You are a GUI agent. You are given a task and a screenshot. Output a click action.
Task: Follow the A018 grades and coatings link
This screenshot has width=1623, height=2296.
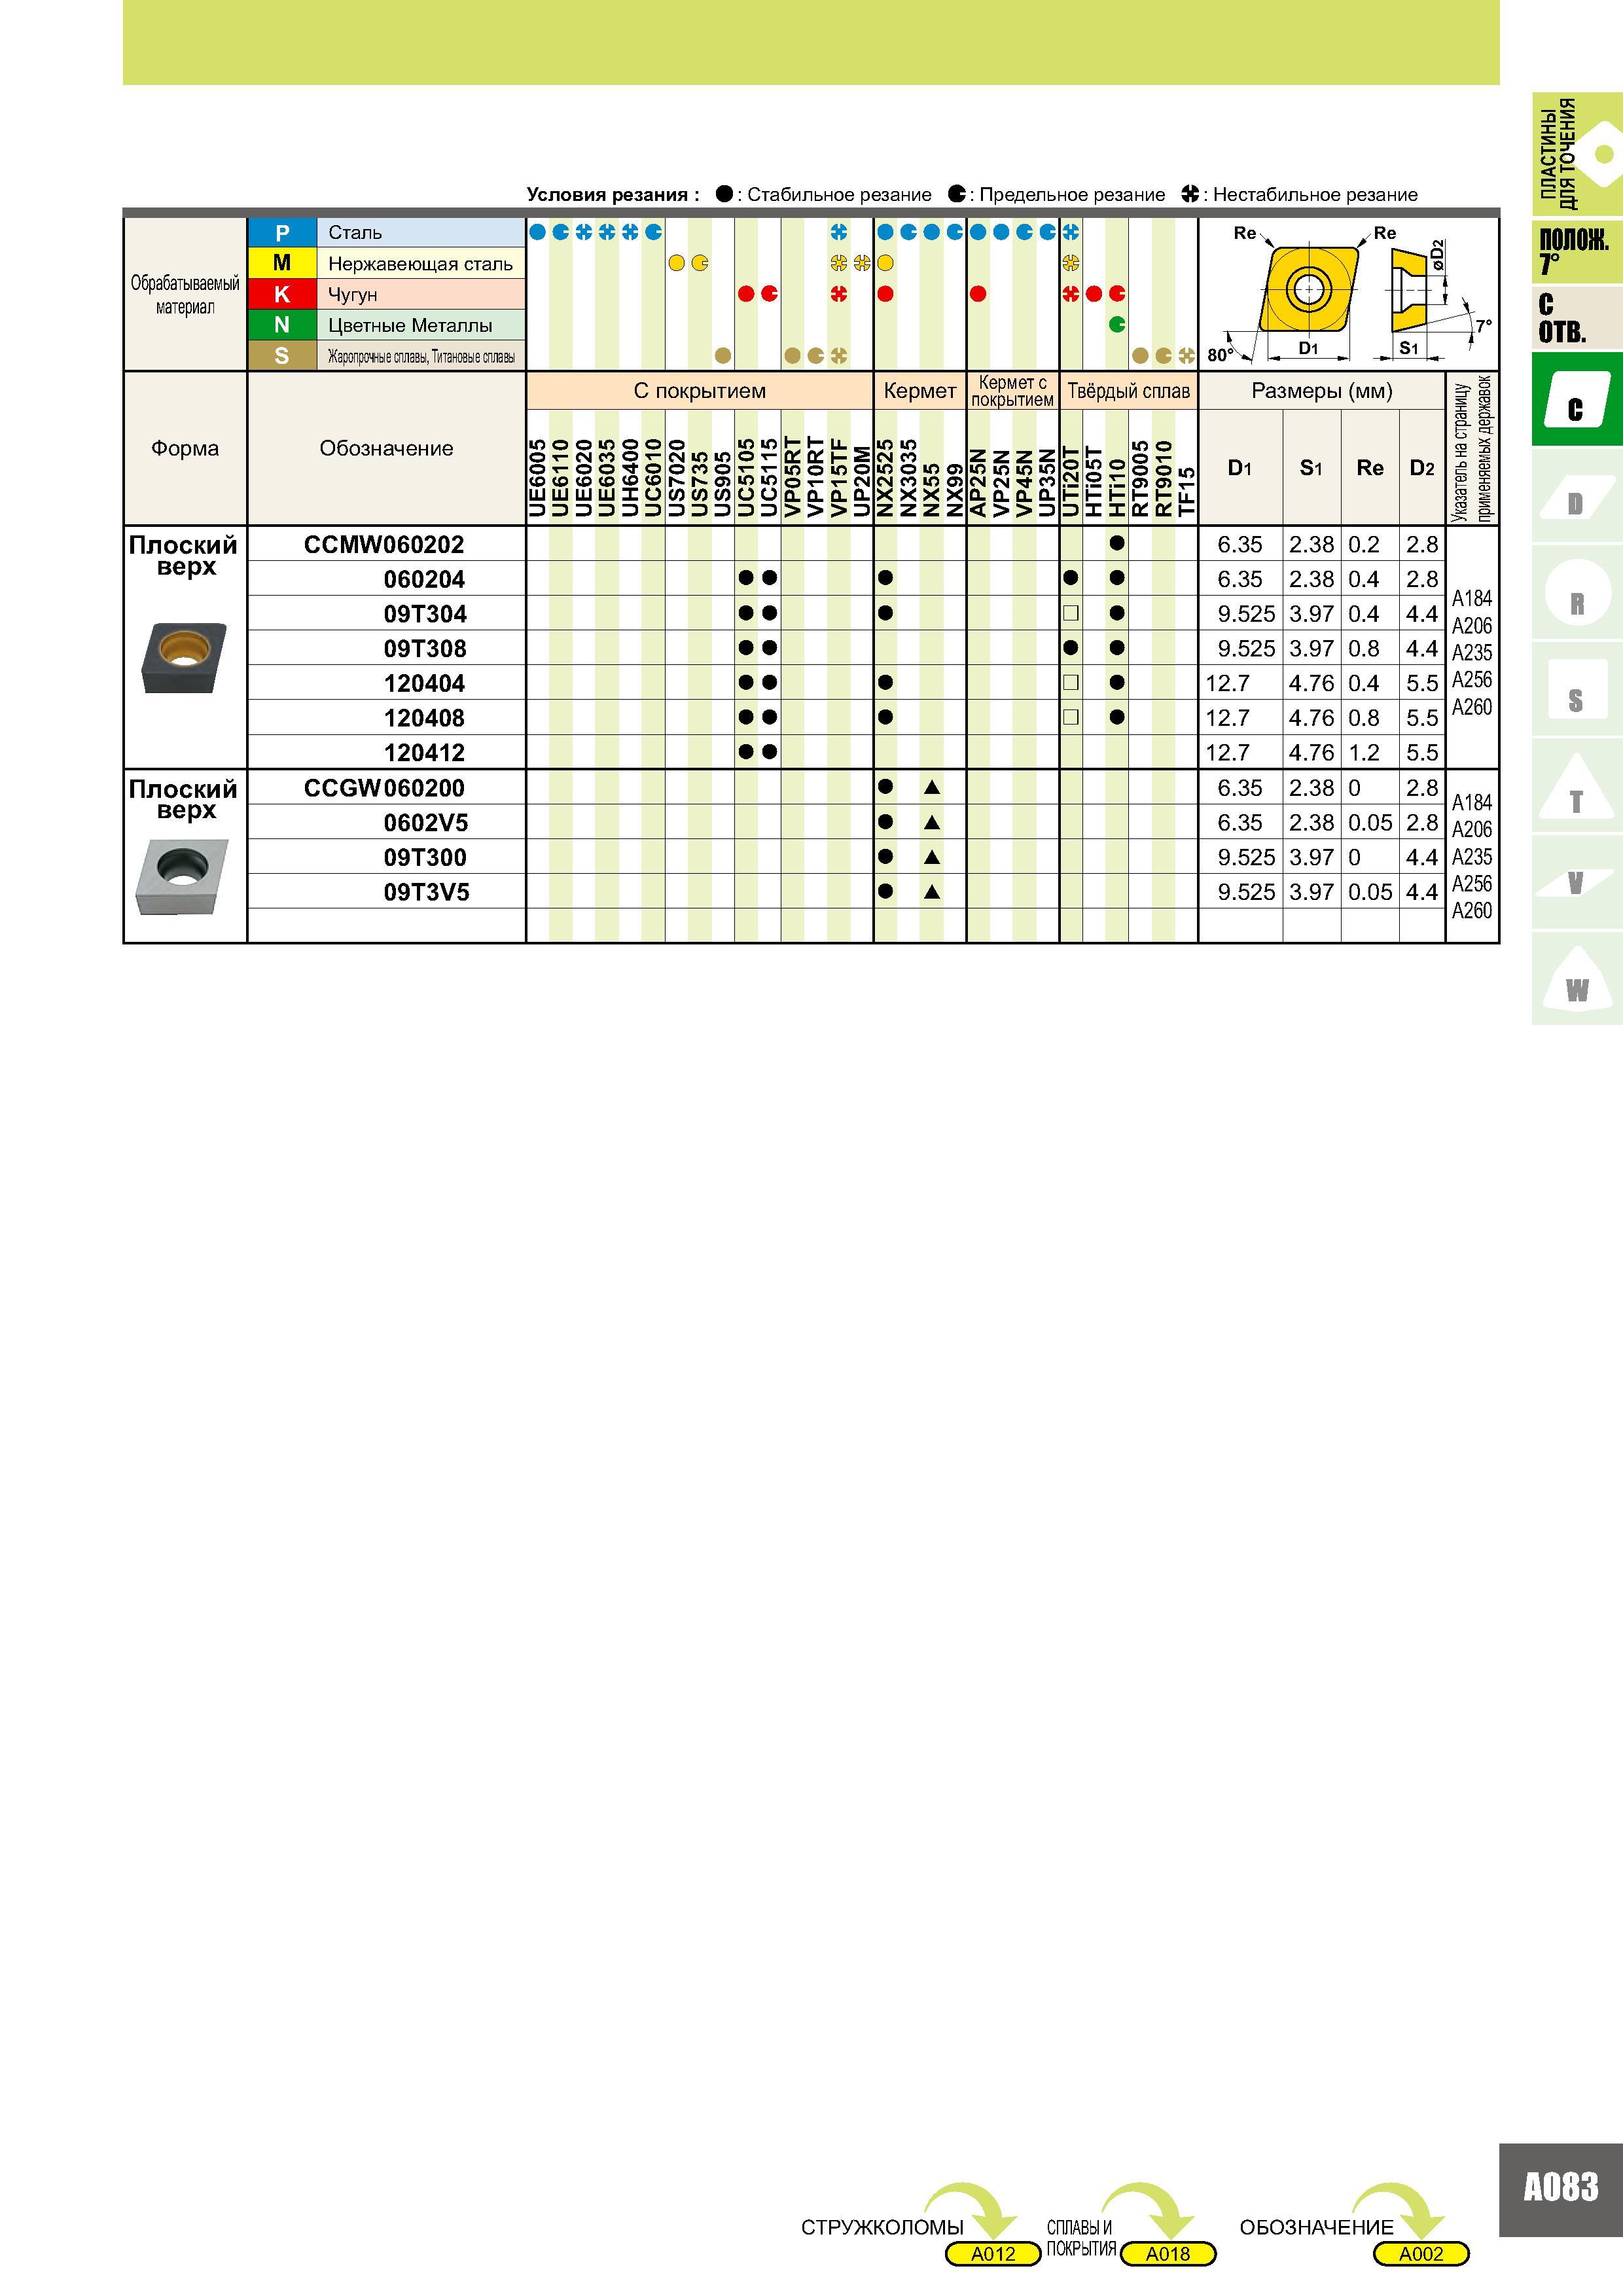tap(1168, 2254)
